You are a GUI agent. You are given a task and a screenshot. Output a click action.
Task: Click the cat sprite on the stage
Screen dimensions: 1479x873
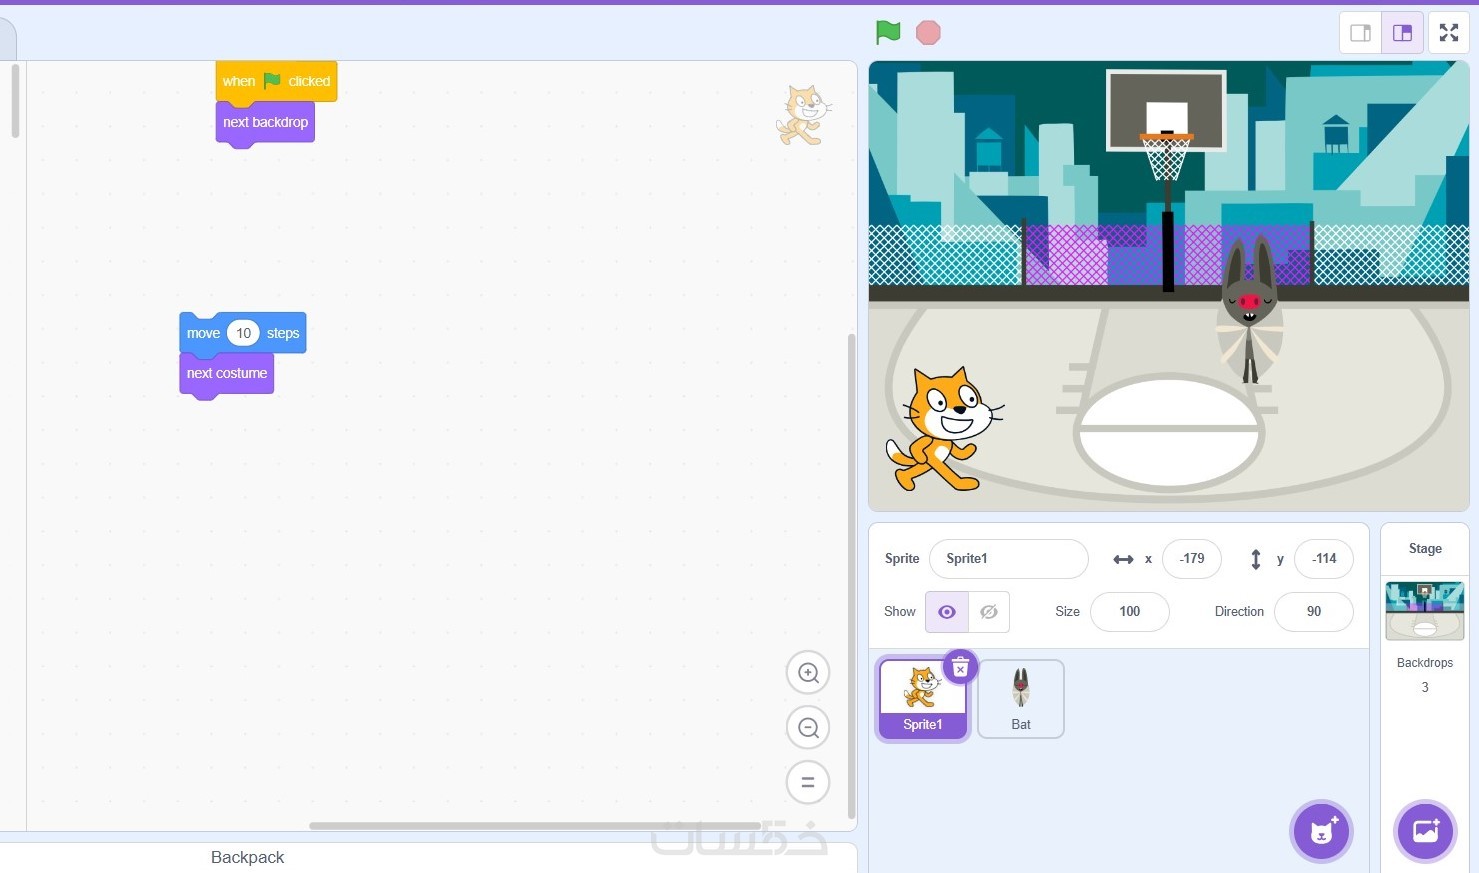(944, 430)
